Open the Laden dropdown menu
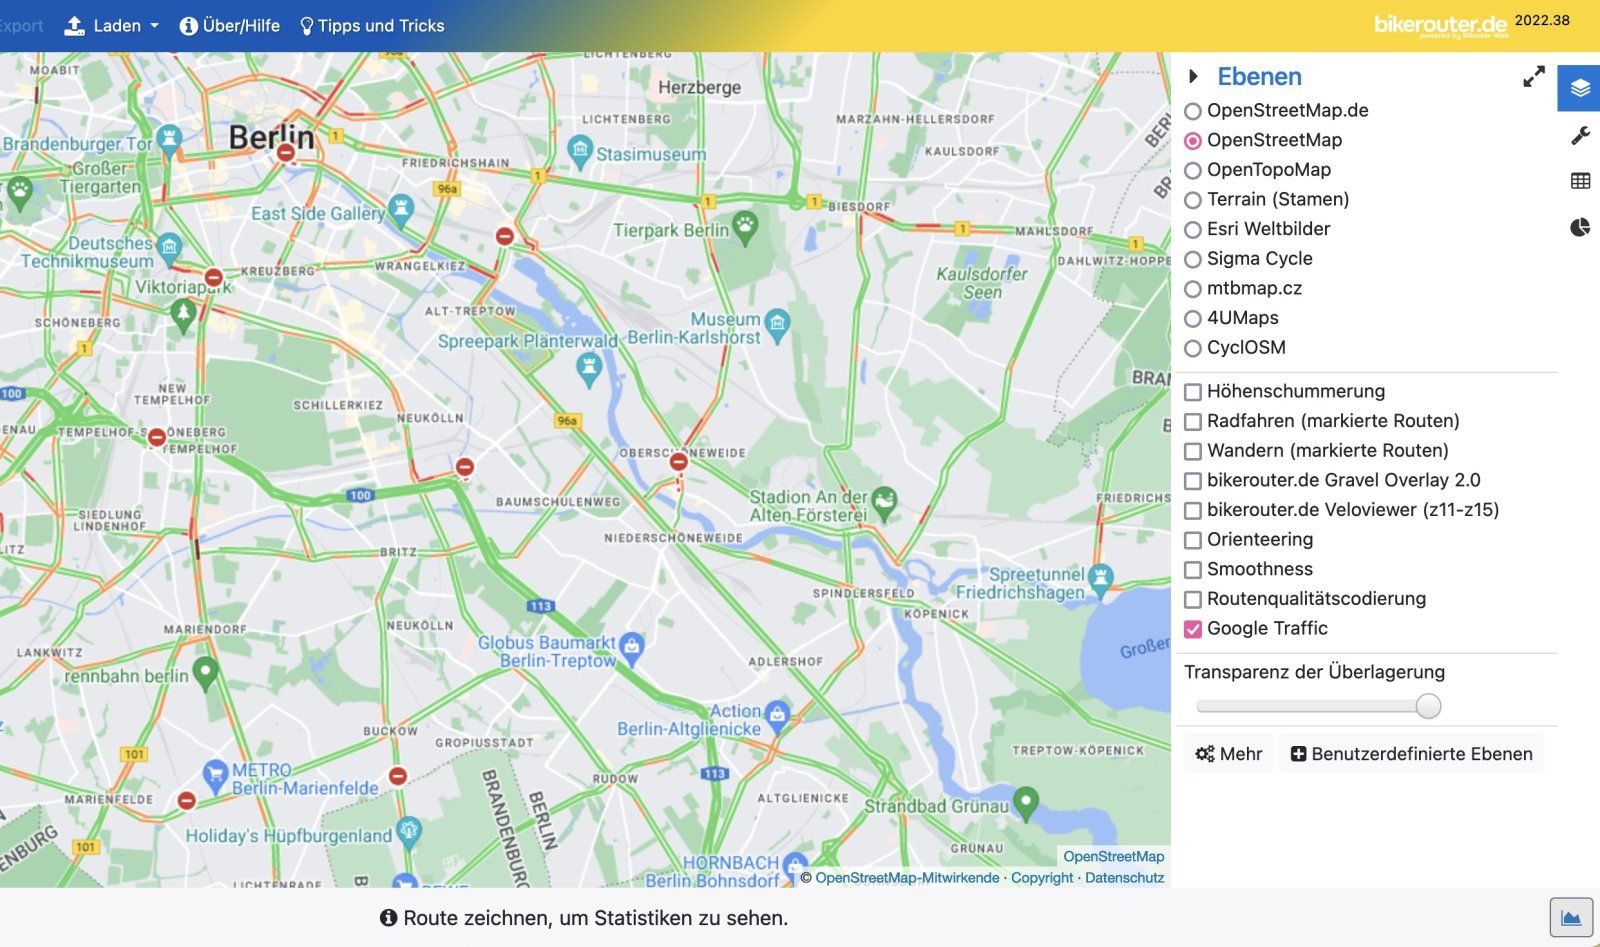The image size is (1600, 947). [112, 26]
